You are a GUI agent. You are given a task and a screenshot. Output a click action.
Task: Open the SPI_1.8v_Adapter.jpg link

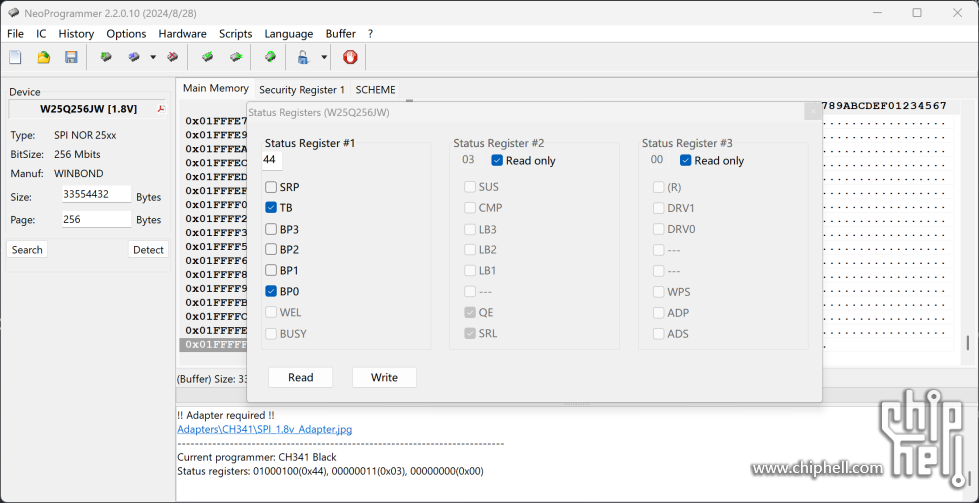tap(265, 429)
